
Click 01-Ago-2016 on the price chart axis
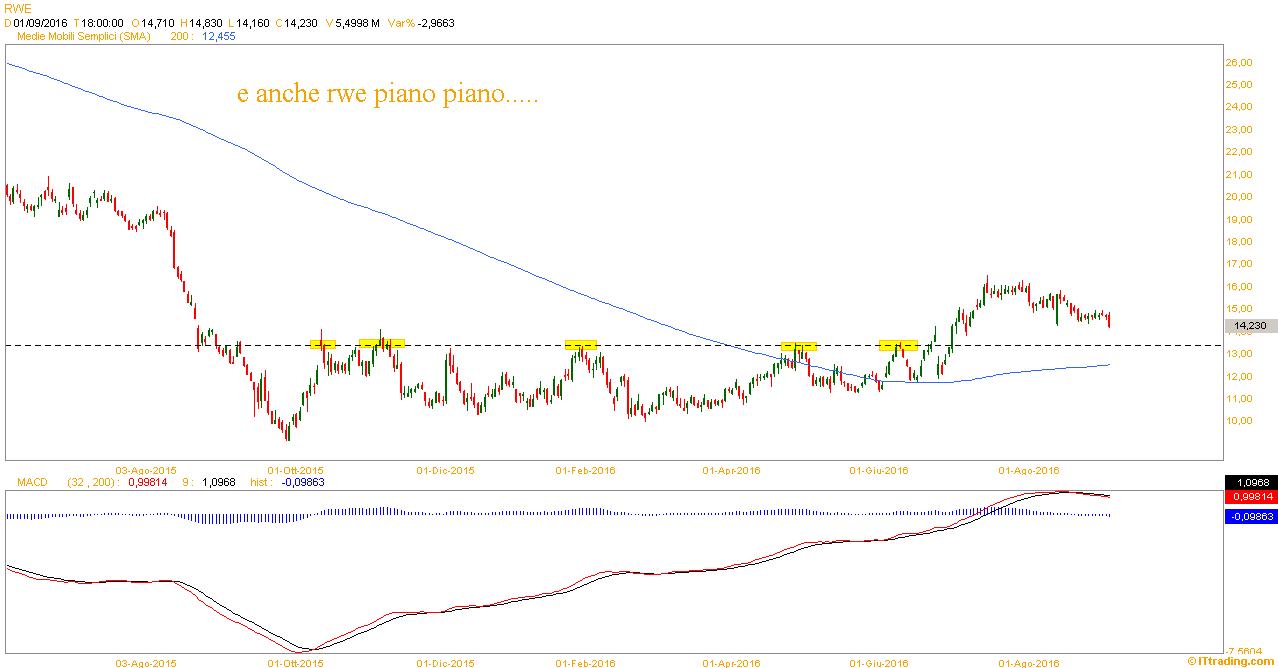tap(1029, 469)
